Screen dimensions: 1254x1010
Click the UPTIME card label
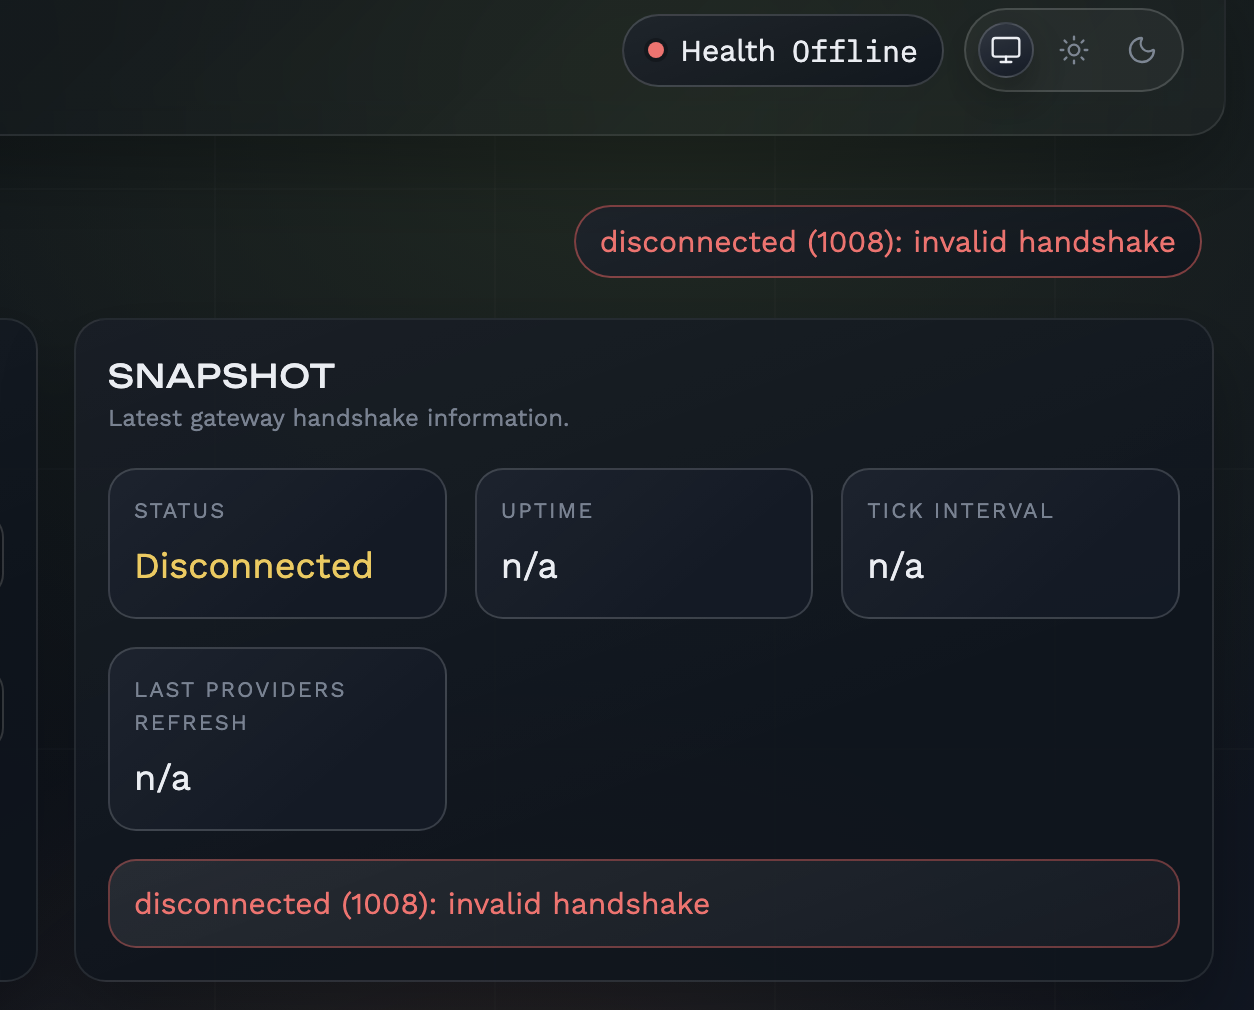point(547,511)
